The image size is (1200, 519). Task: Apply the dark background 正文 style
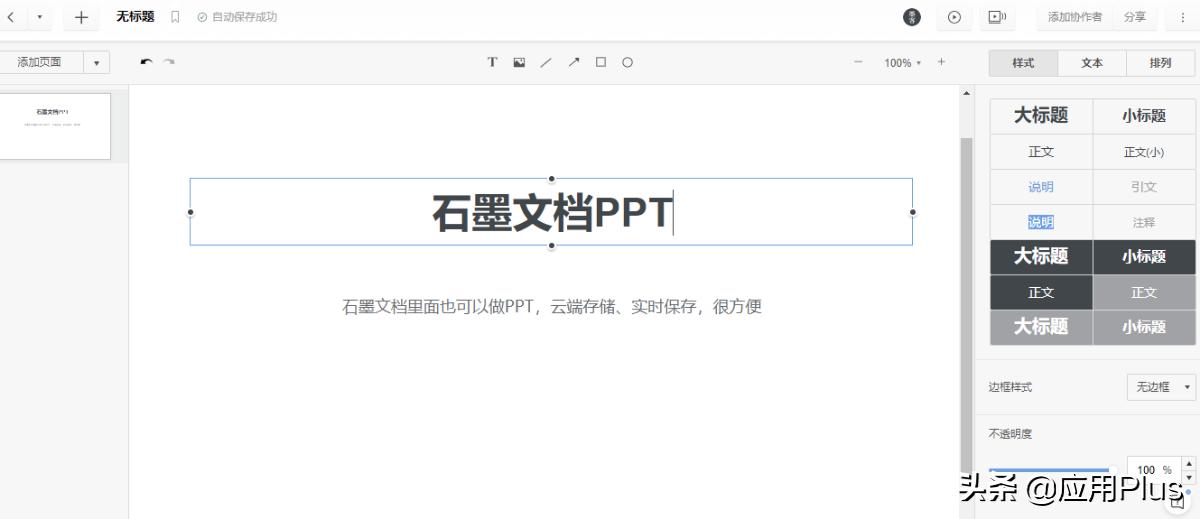pyautogui.click(x=1041, y=292)
